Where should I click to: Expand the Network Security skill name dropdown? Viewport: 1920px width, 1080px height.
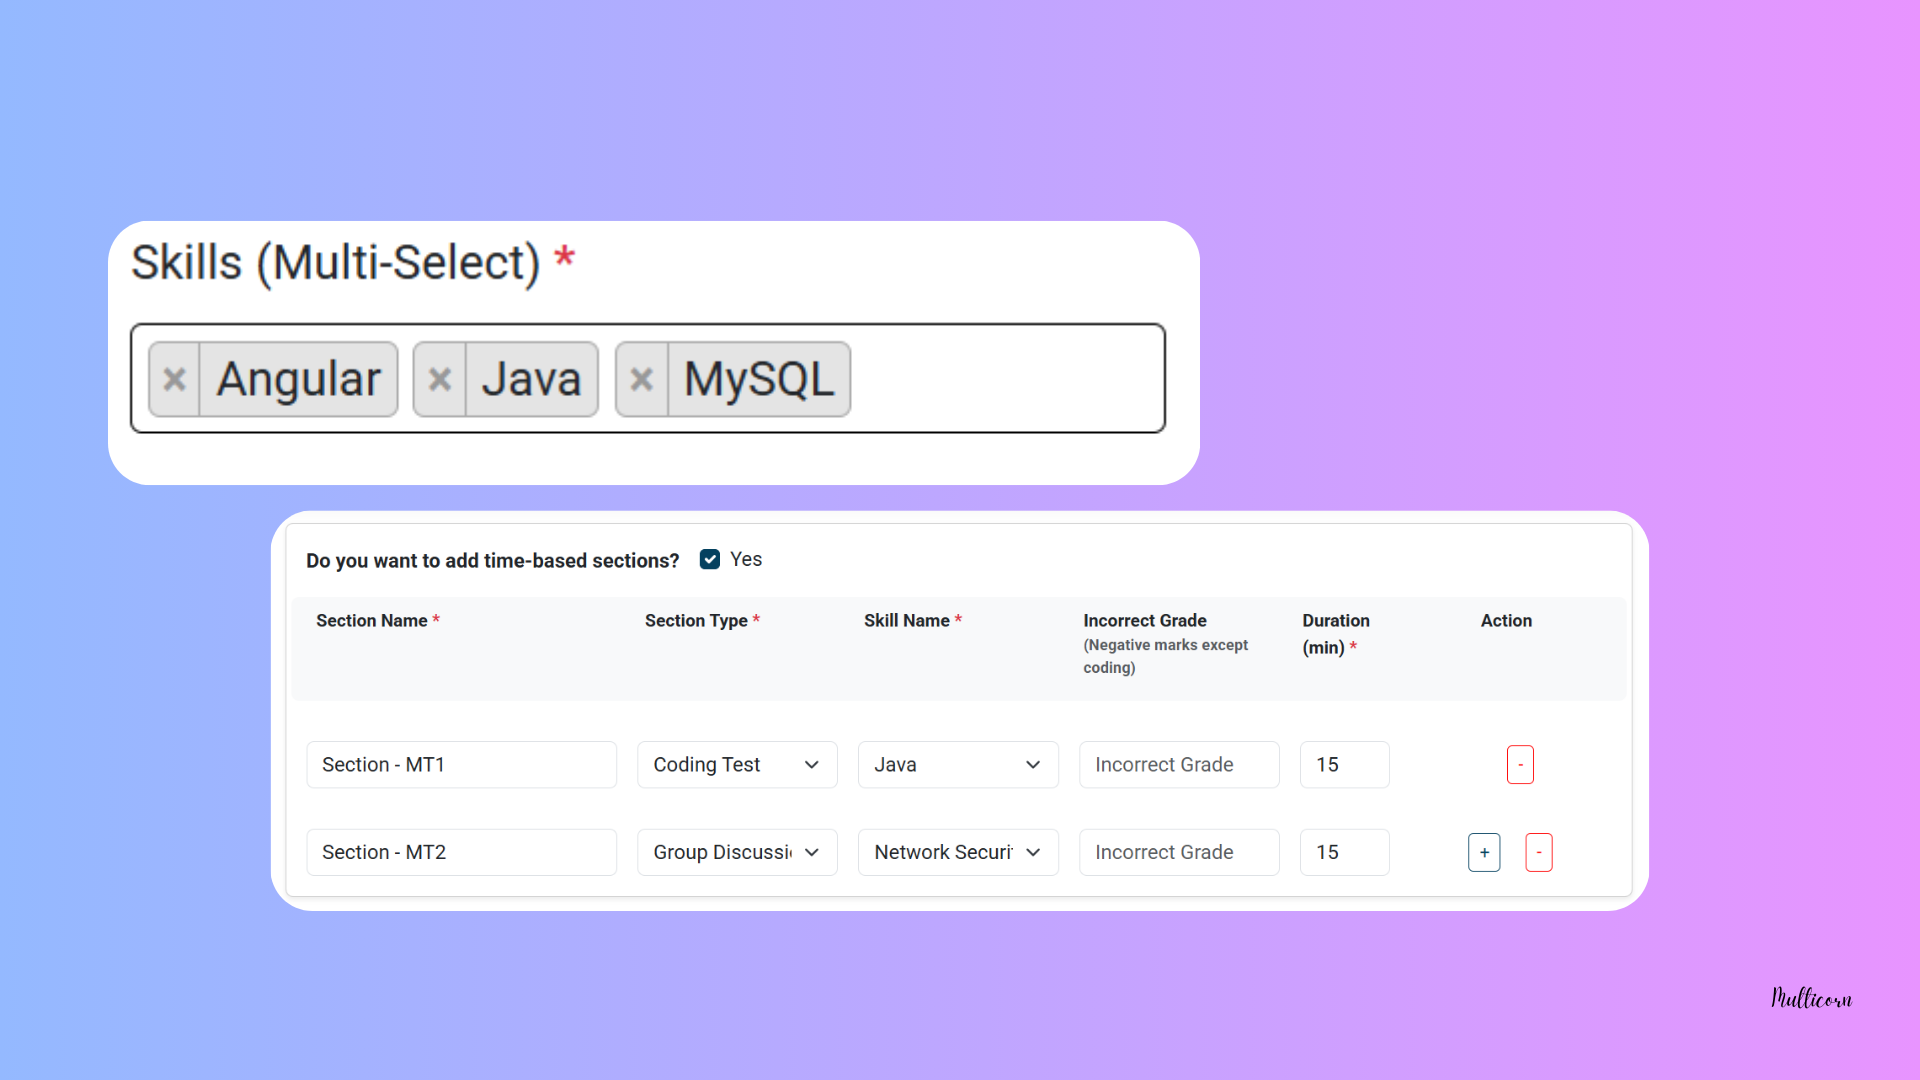957,852
